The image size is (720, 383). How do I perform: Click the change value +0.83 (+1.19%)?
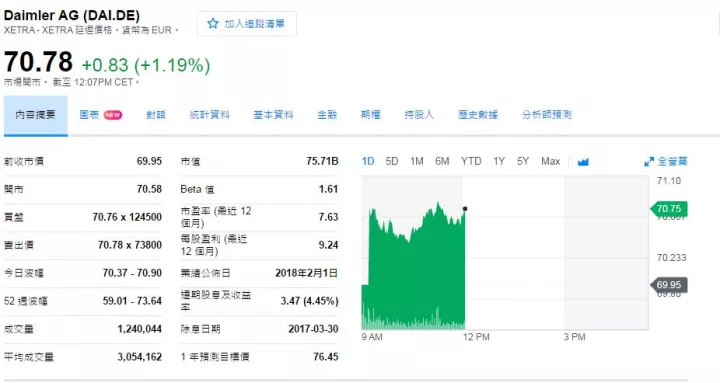(146, 65)
